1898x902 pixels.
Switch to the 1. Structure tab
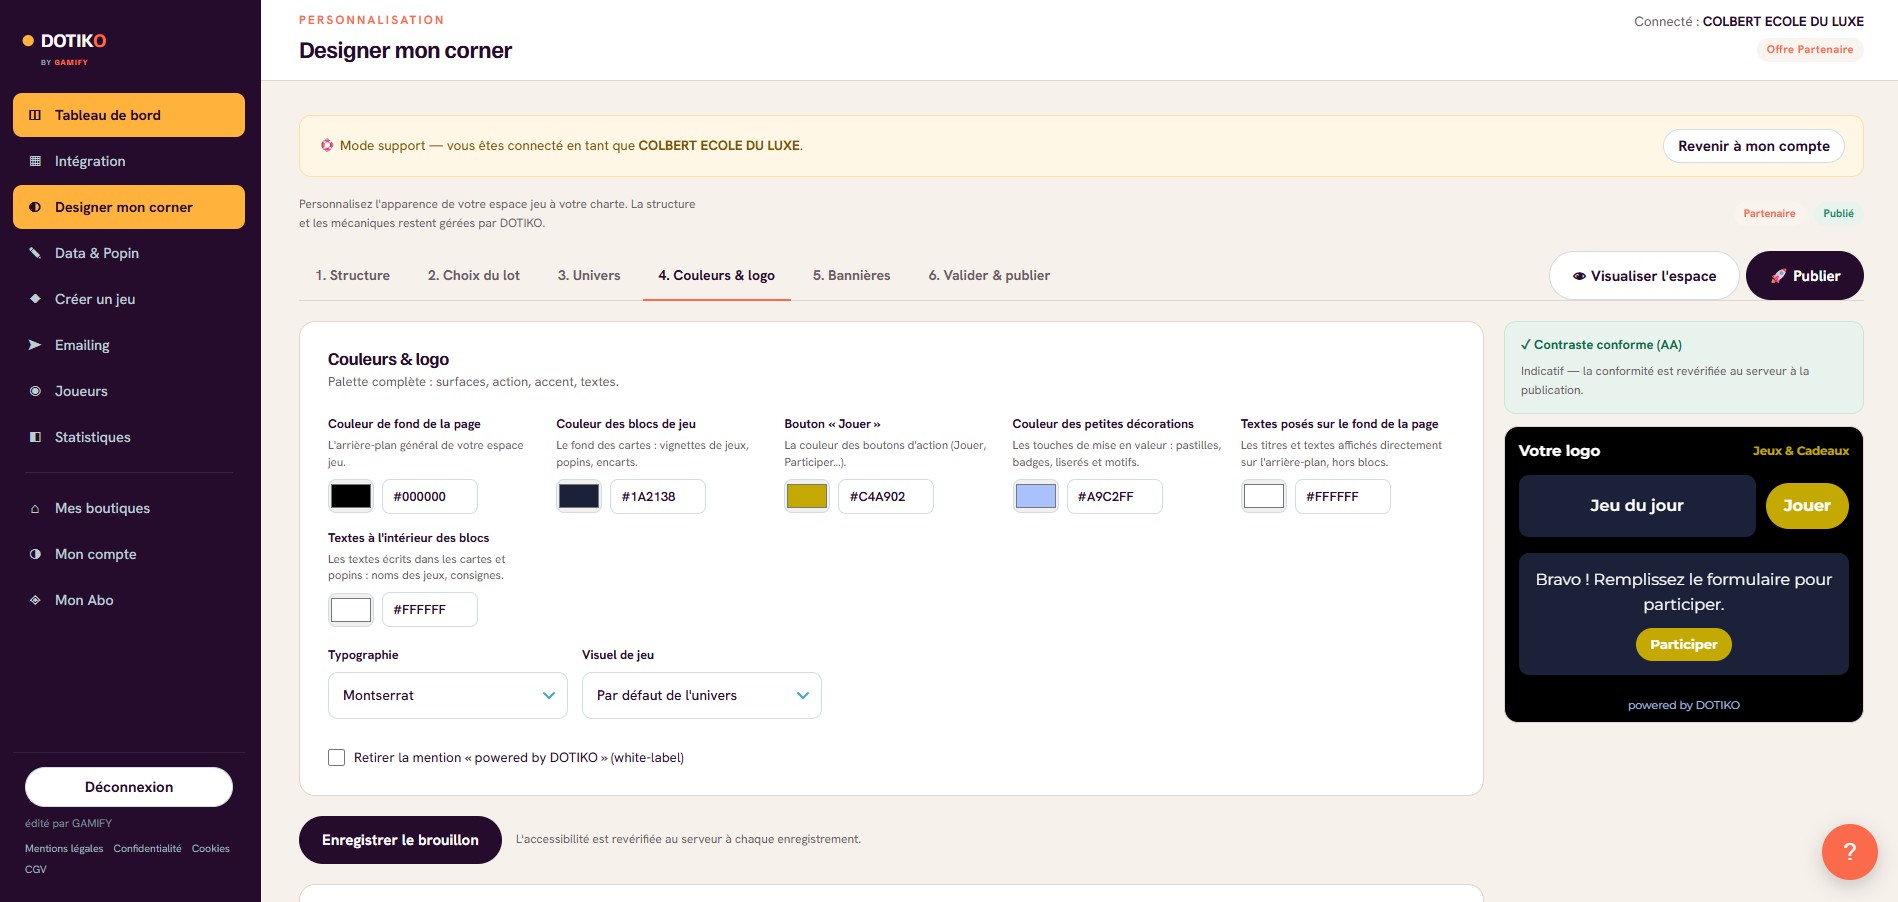click(353, 276)
